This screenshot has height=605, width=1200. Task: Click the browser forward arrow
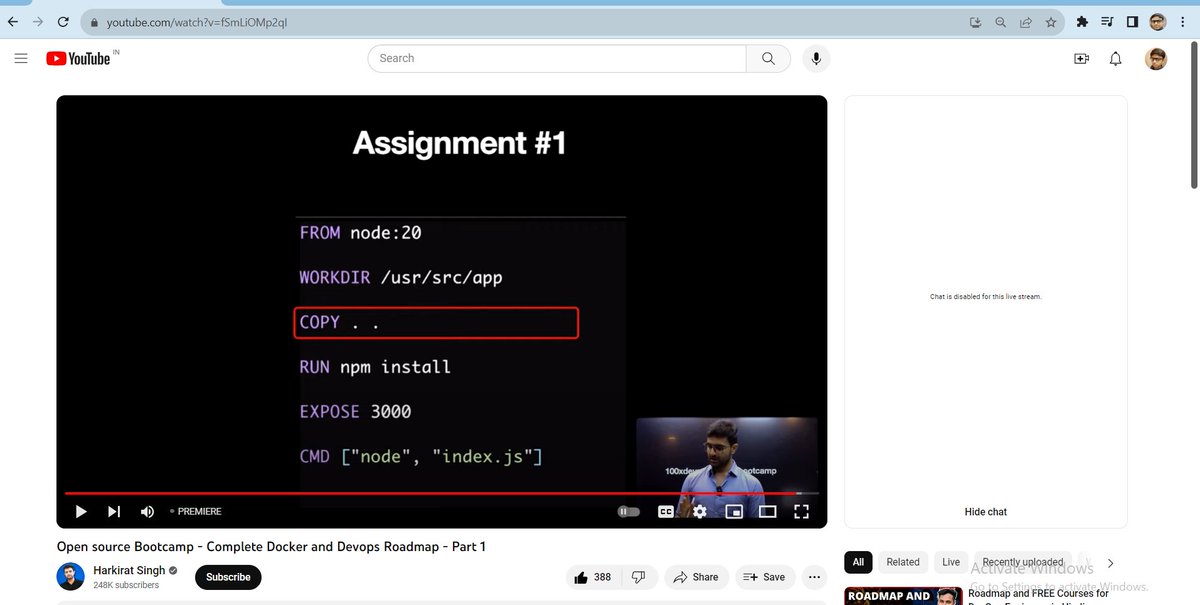coord(38,21)
